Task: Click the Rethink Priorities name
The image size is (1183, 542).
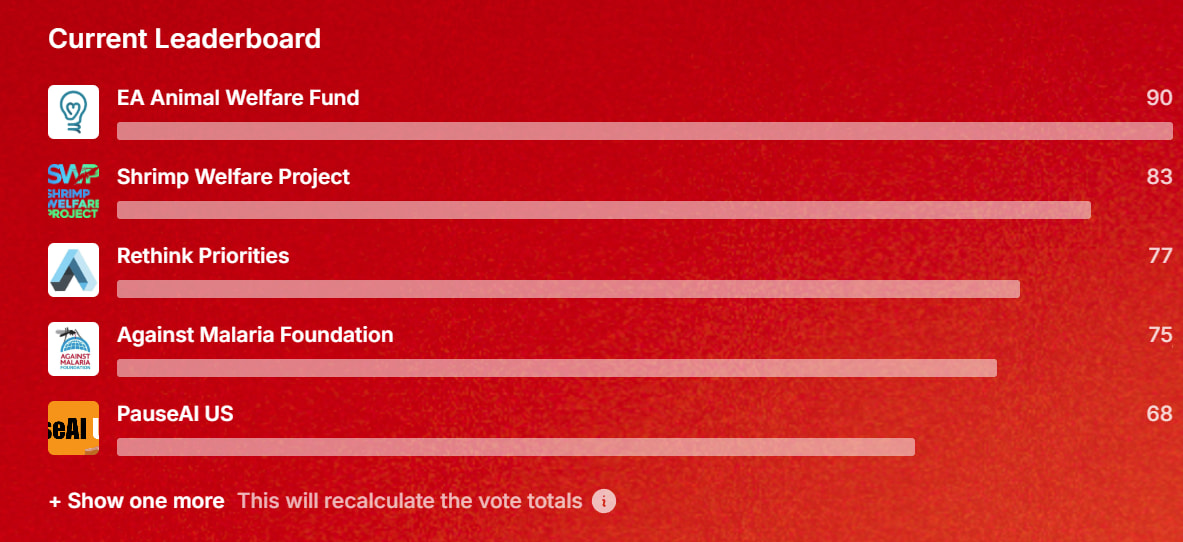Action: (x=203, y=256)
